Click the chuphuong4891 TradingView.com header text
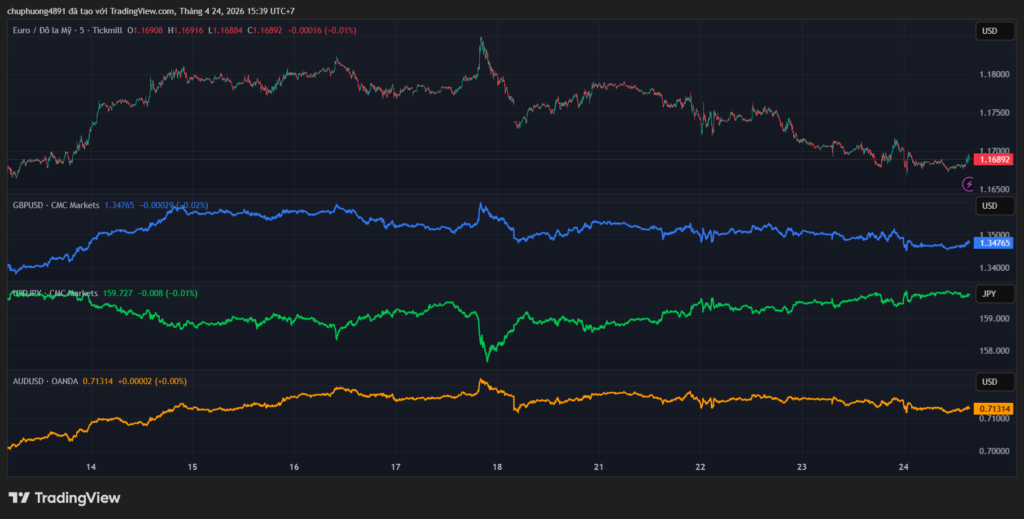Viewport: 1024px width, 519px height. [x=150, y=11]
